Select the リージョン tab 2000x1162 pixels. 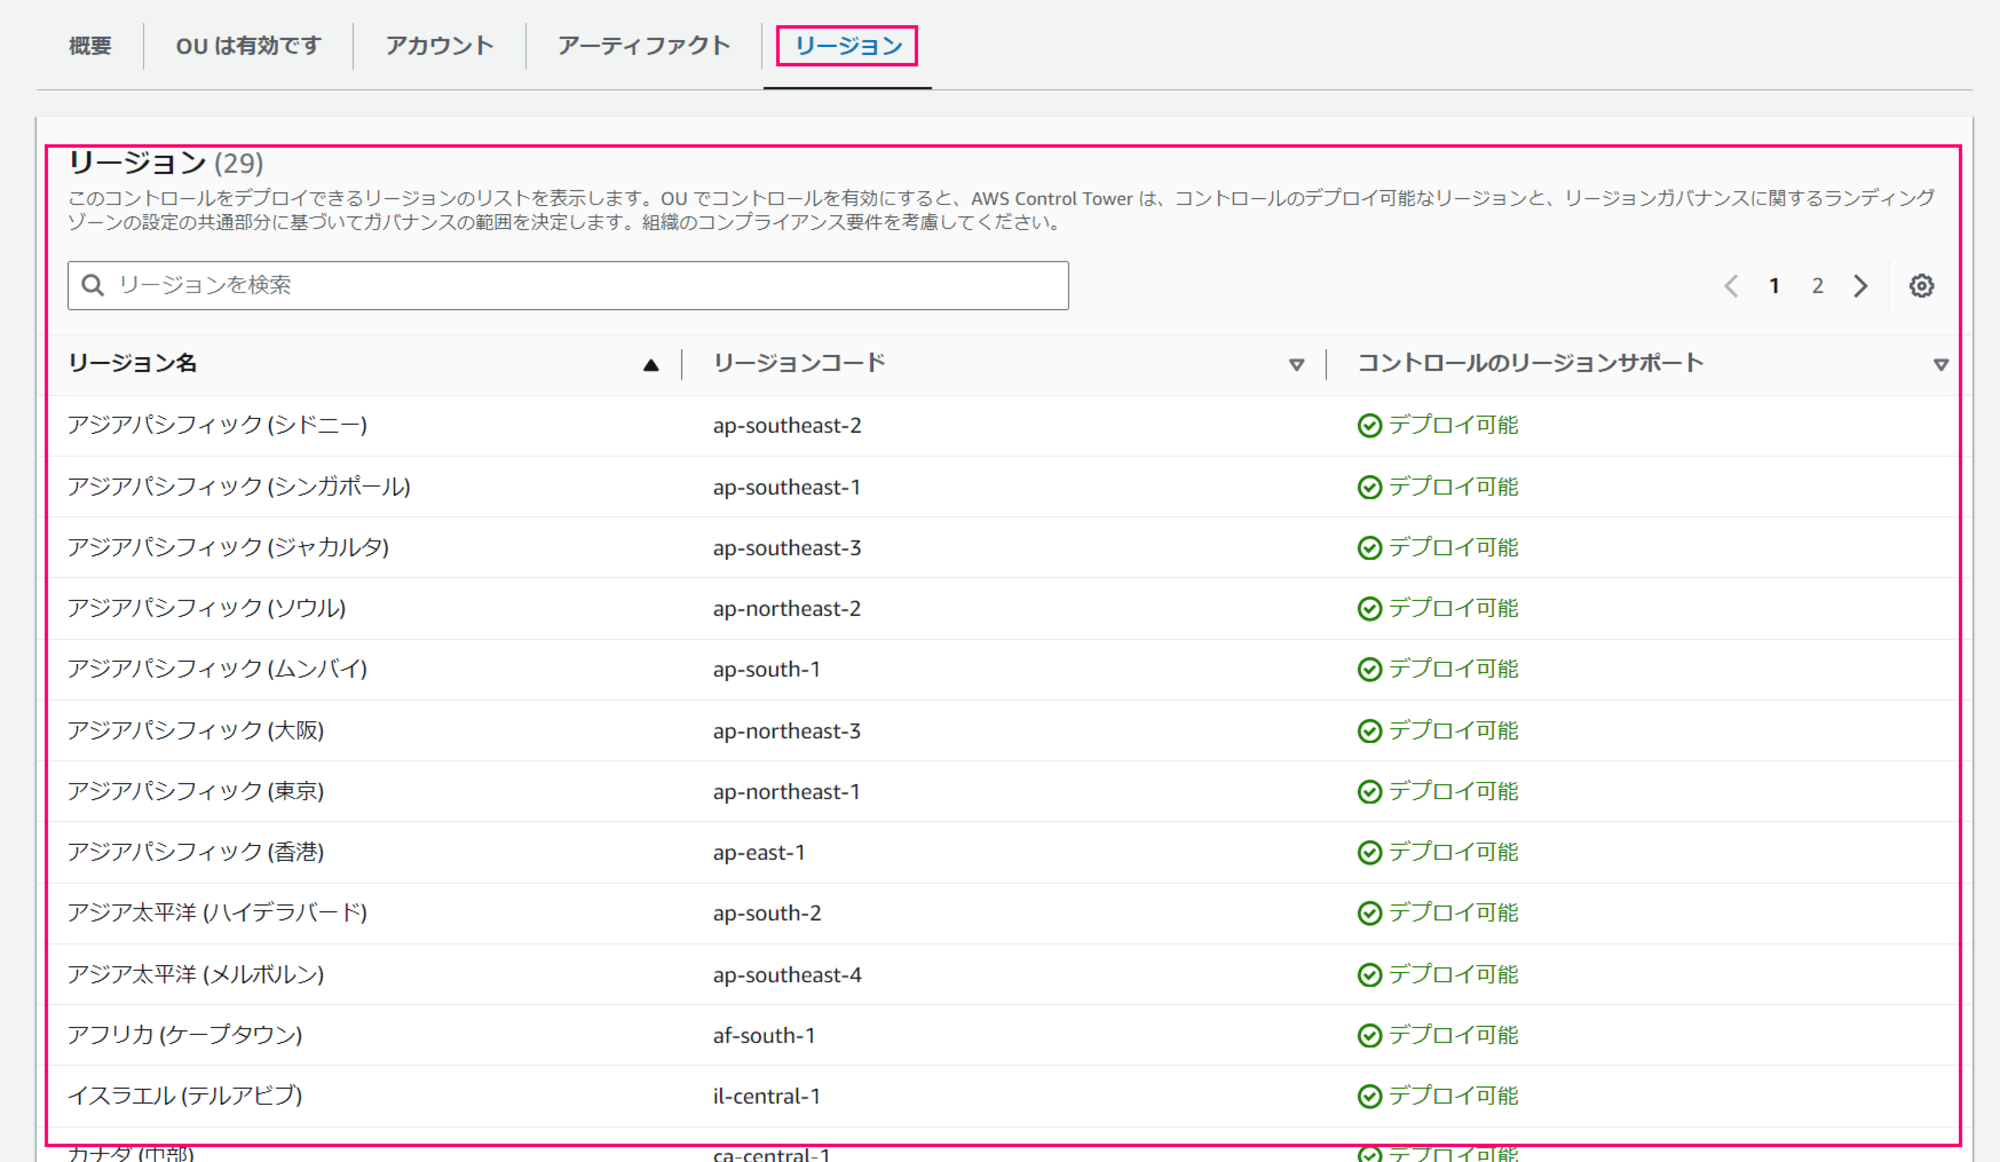point(848,46)
